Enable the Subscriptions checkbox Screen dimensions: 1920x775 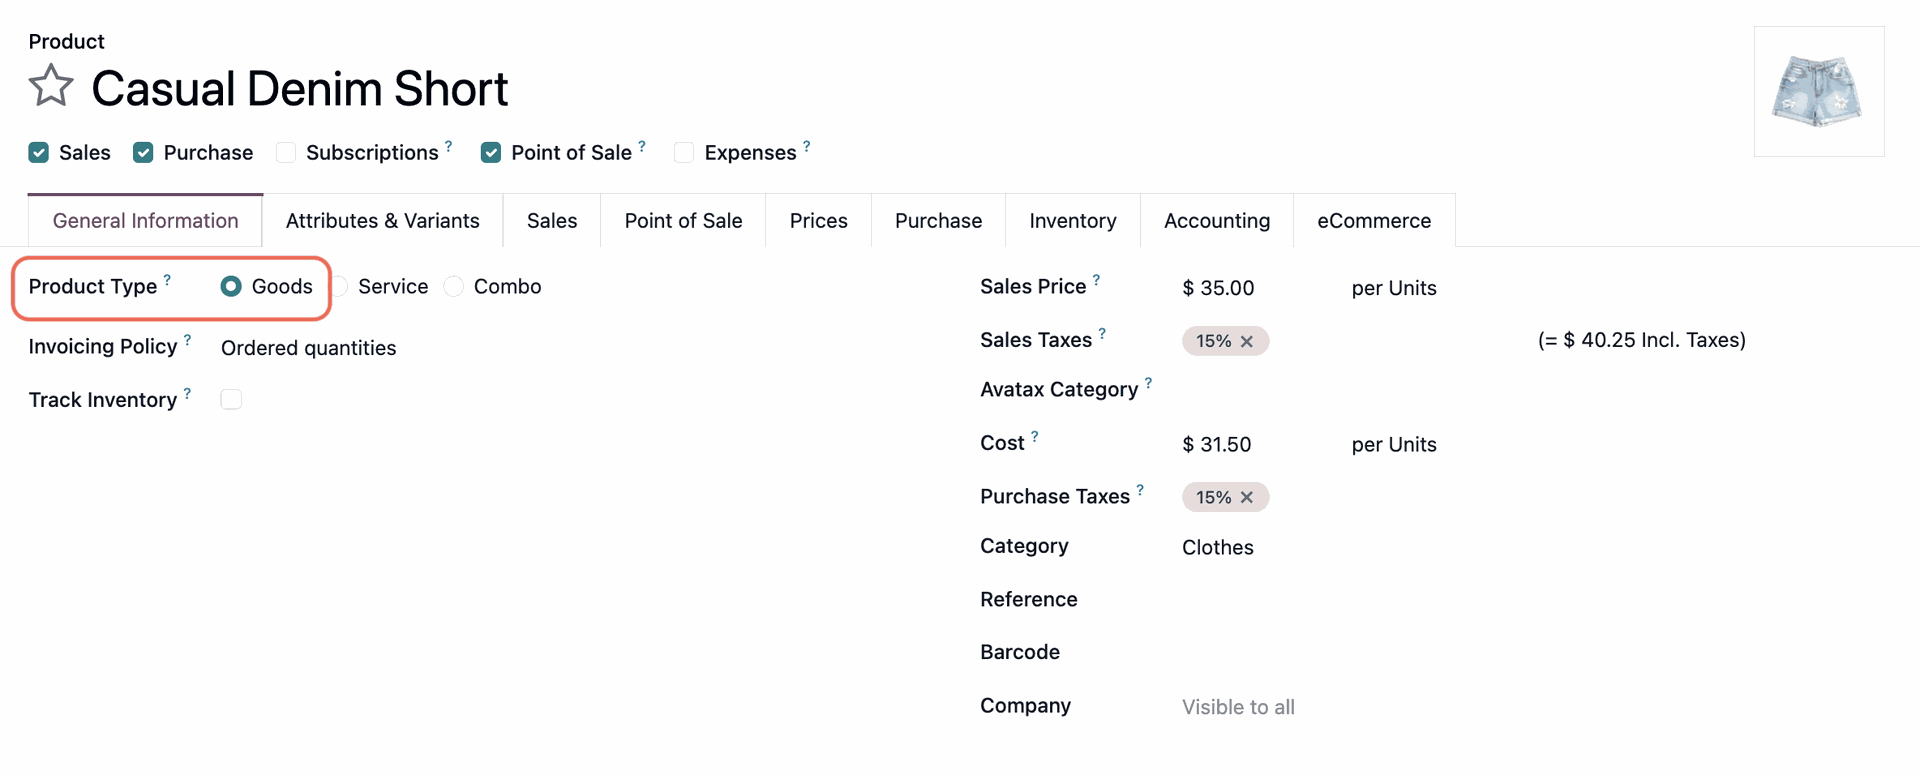pos(286,153)
